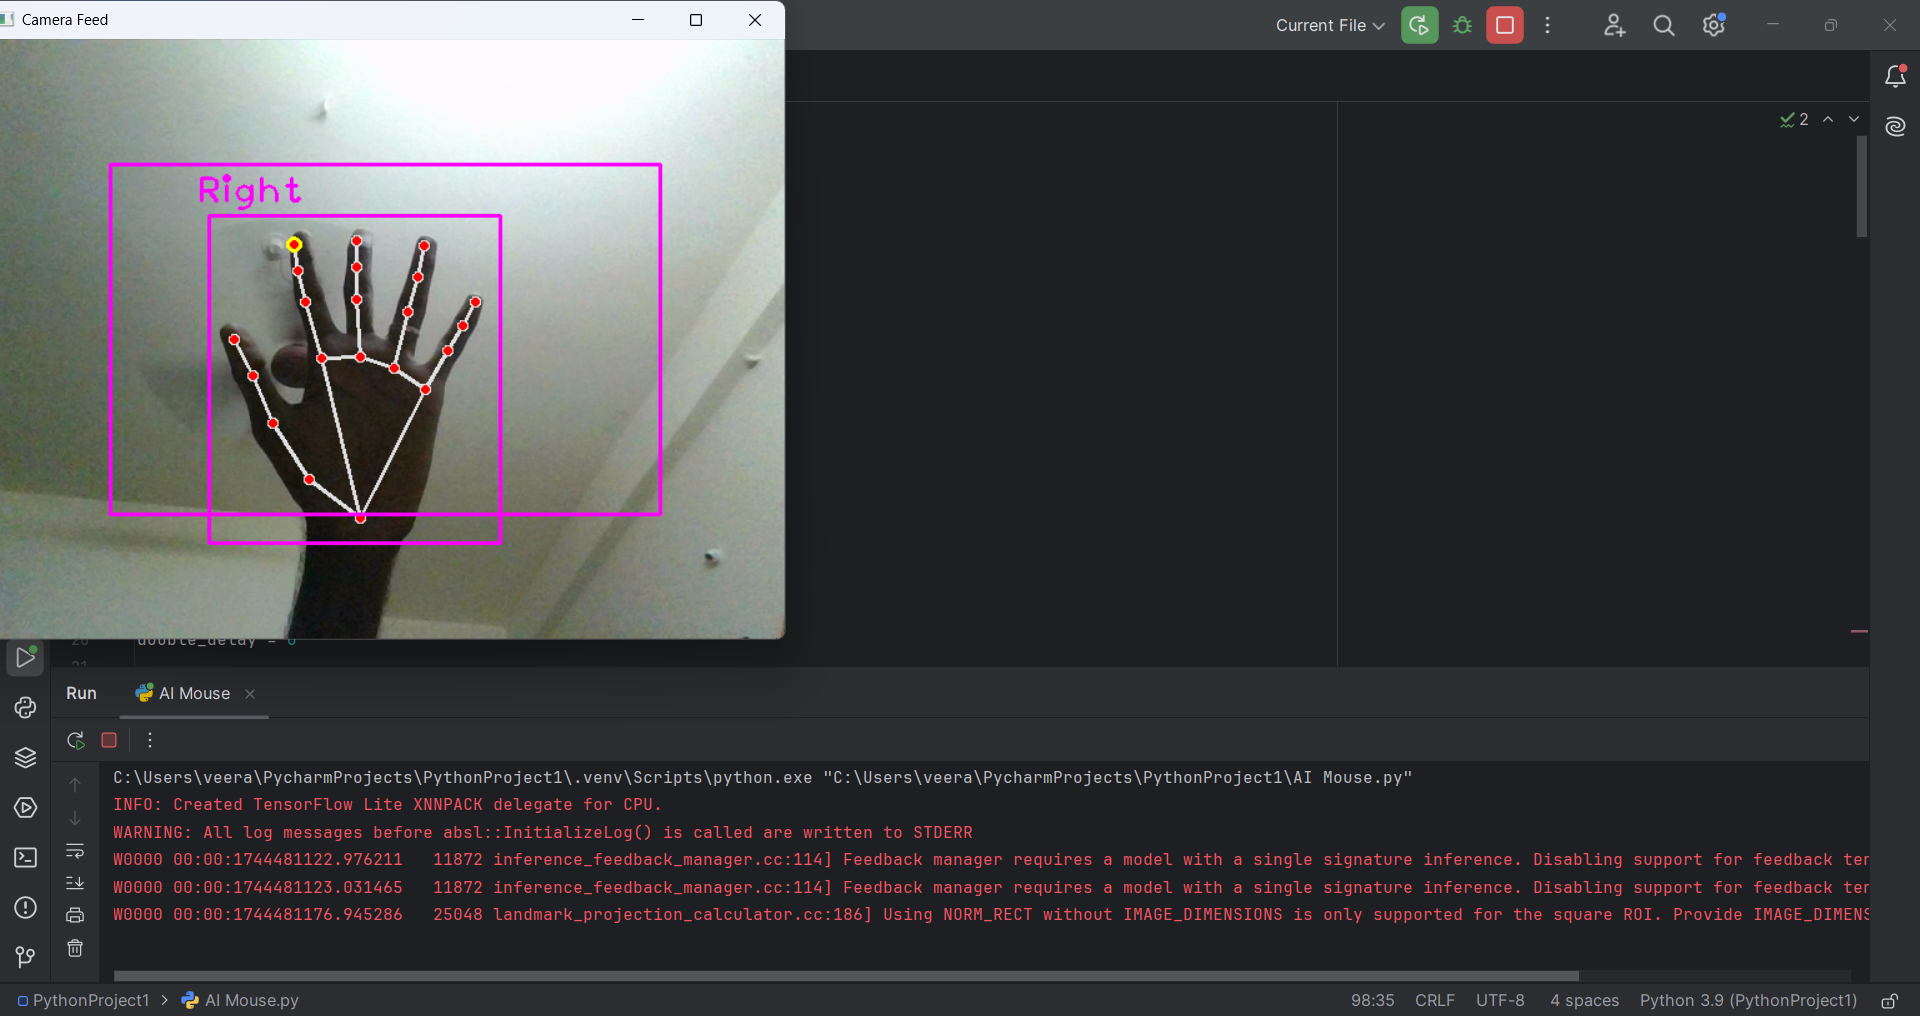Toggle soft-wrap in the run console
Screen dimensions: 1920x1016
[75, 852]
